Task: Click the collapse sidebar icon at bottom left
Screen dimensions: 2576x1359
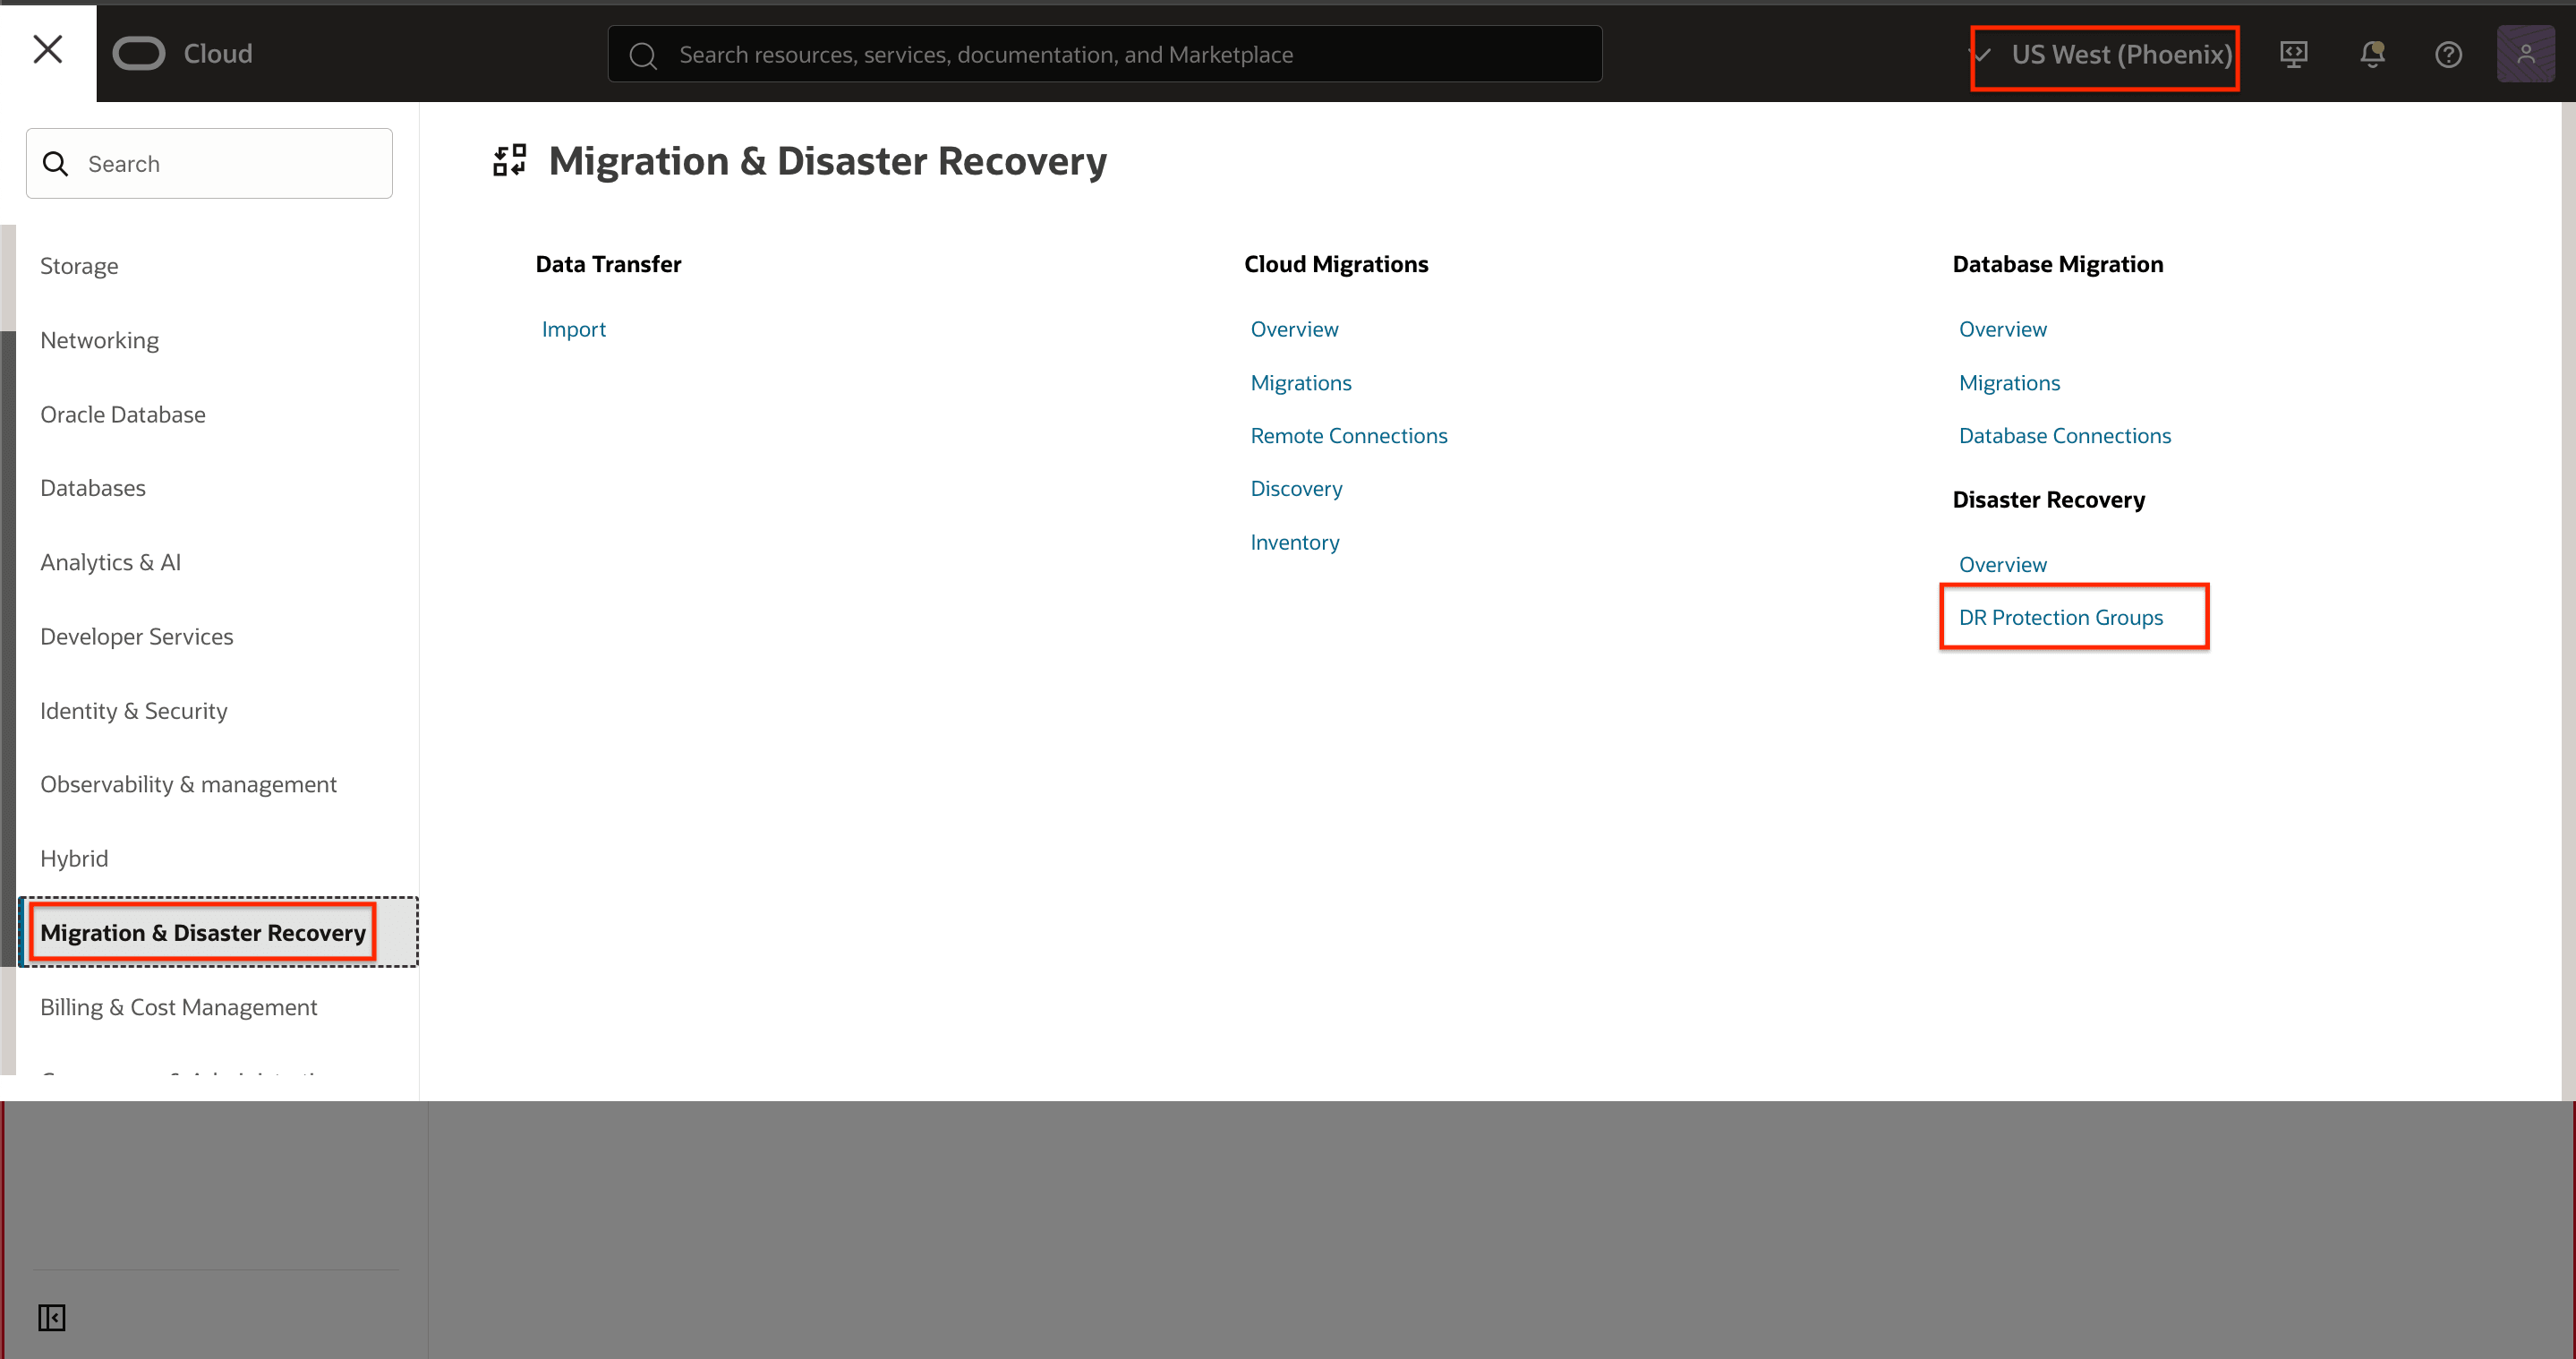Action: click(52, 1317)
